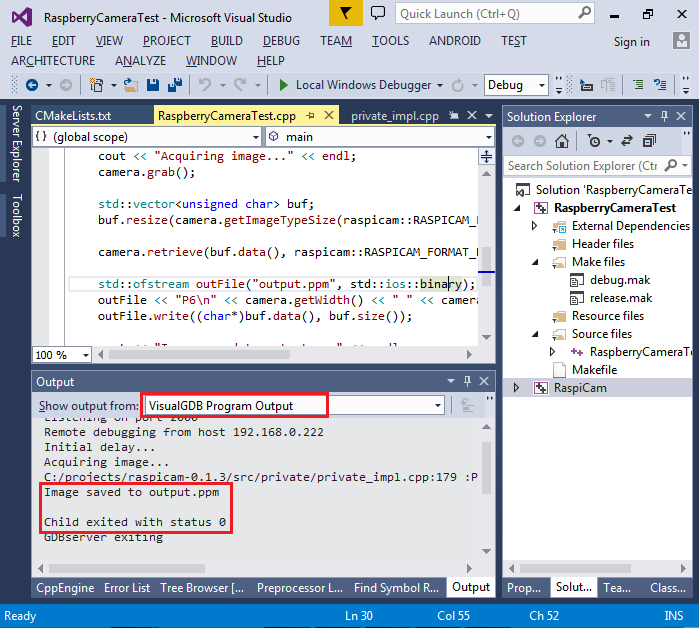Open the ARCHITECTURE menu
Screen dimensions: 699x628
[53, 61]
